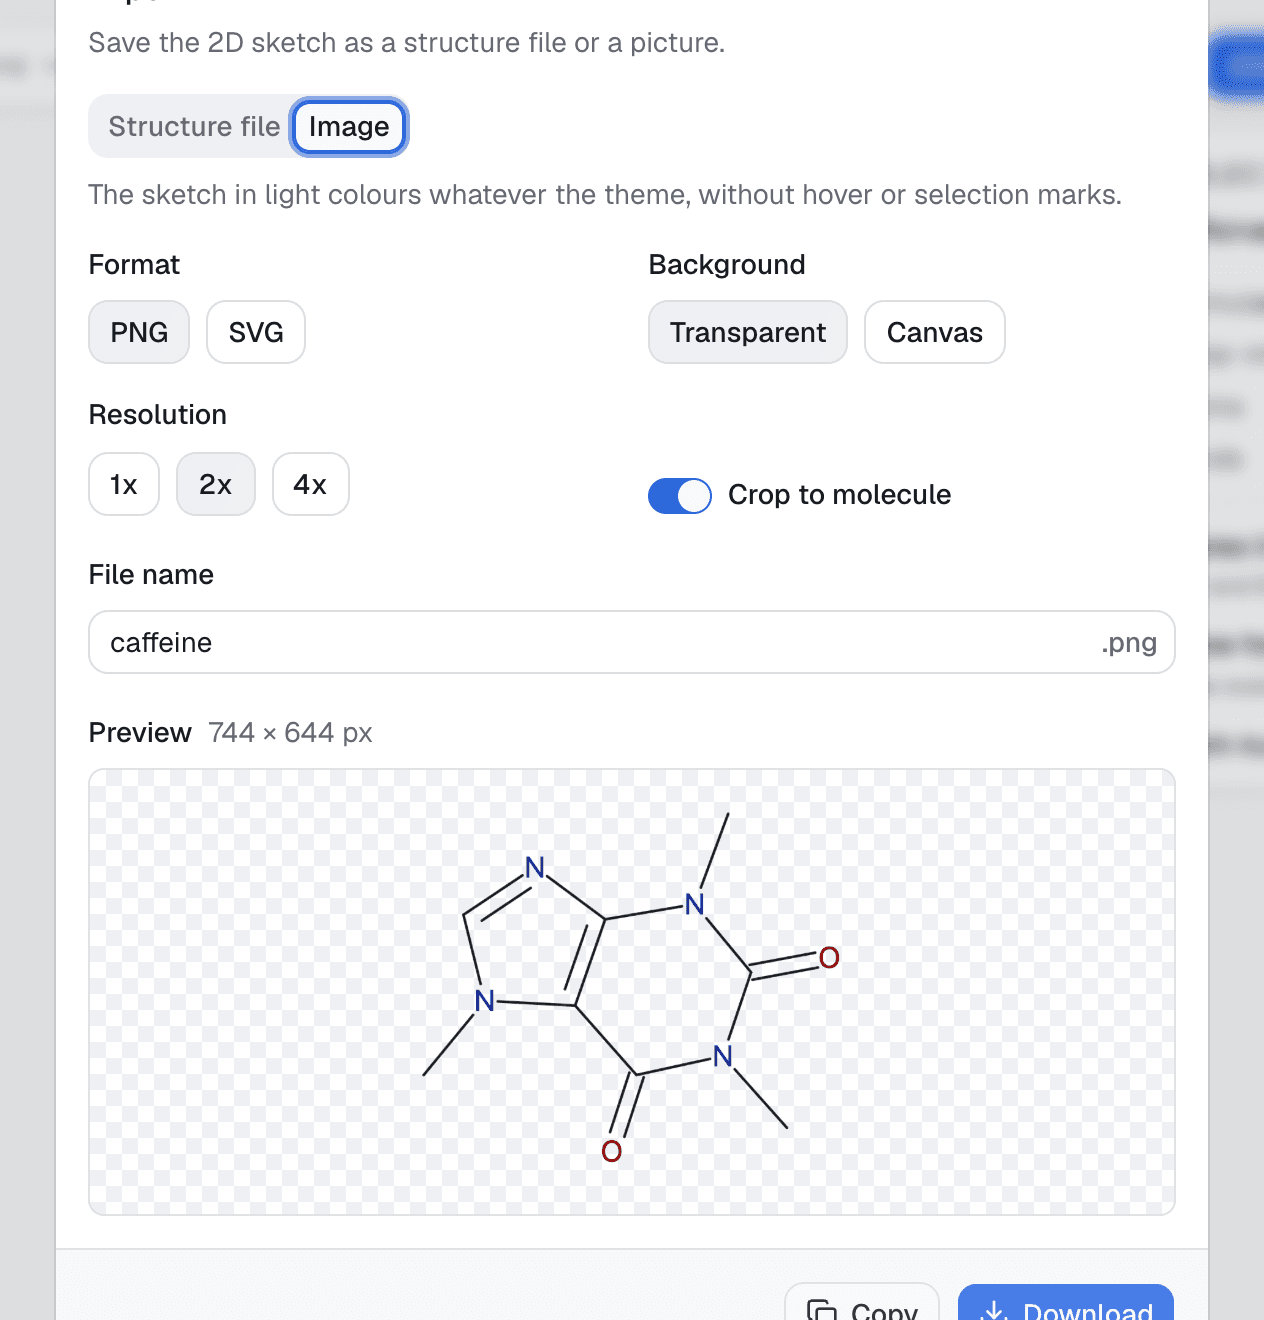Choose PNG format
1264x1320 pixels.
[139, 332]
